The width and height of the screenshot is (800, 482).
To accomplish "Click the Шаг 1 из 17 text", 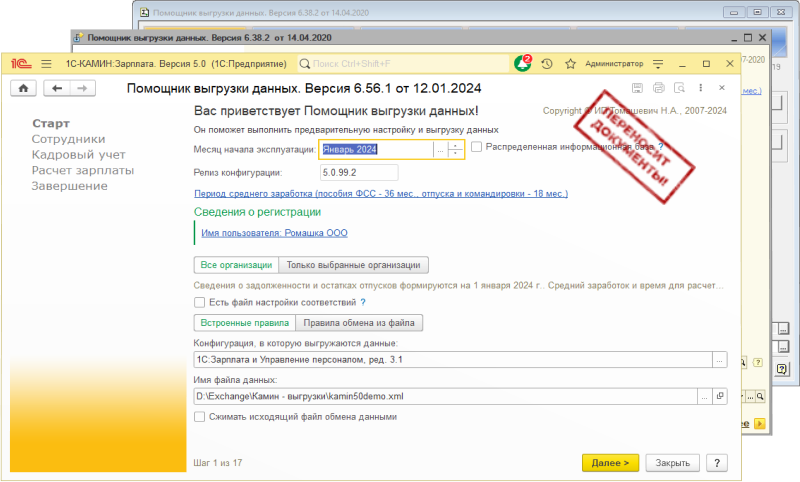I will pos(218,463).
